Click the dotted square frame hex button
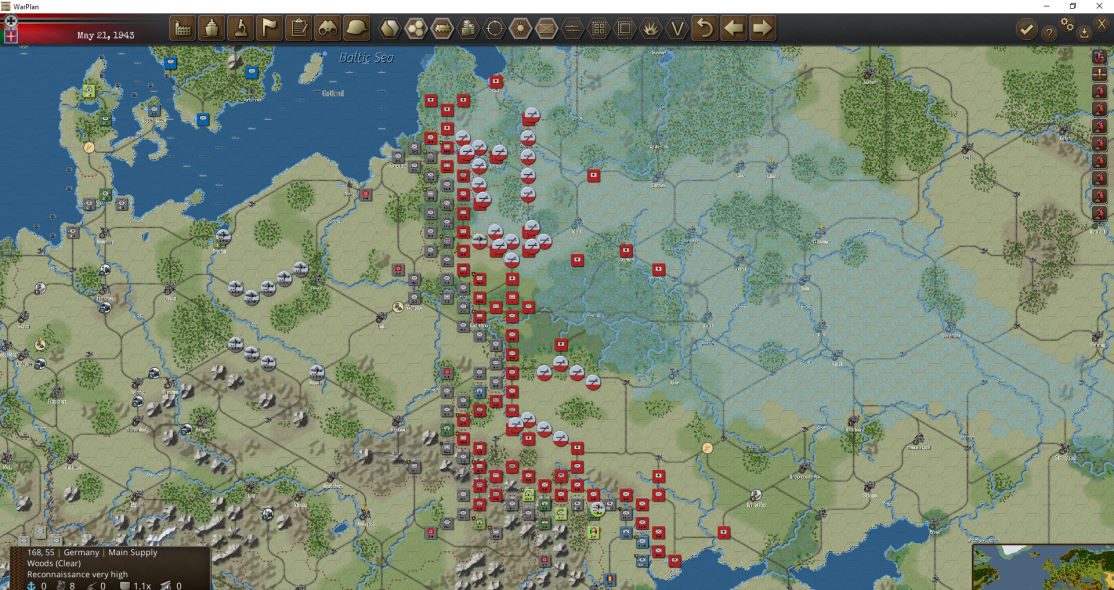The image size is (1114, 590). (625, 29)
